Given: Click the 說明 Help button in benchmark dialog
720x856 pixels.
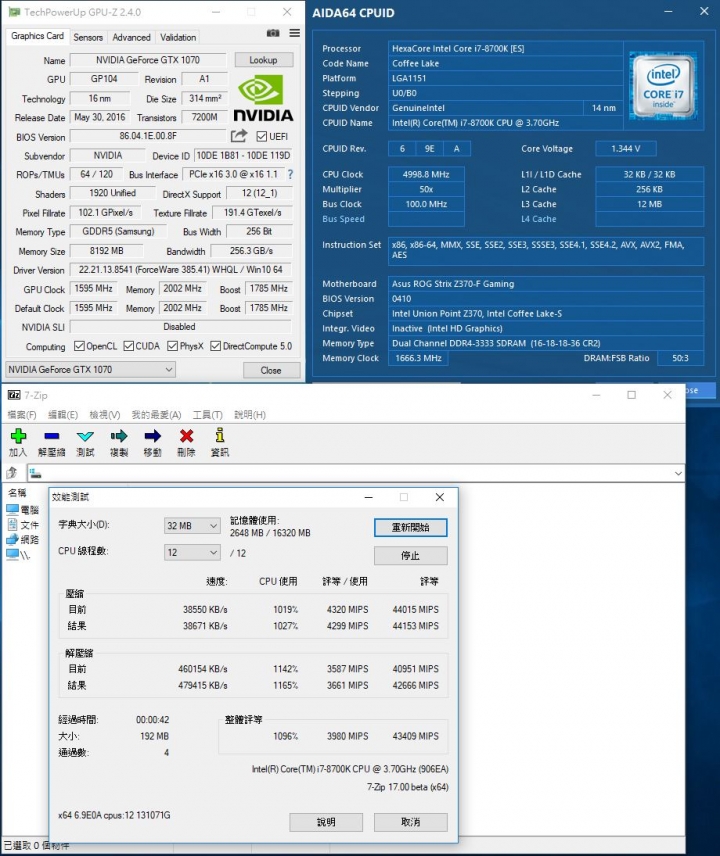Looking at the screenshot, I should pyautogui.click(x=326, y=822).
